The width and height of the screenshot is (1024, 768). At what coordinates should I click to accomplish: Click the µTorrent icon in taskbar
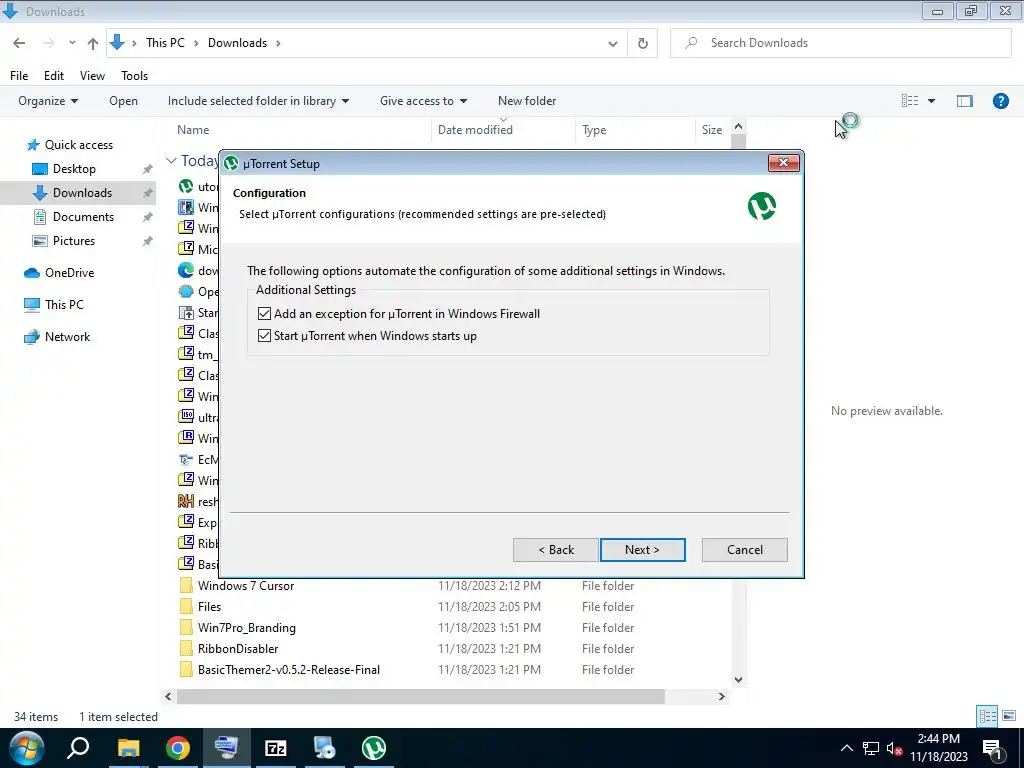374,748
